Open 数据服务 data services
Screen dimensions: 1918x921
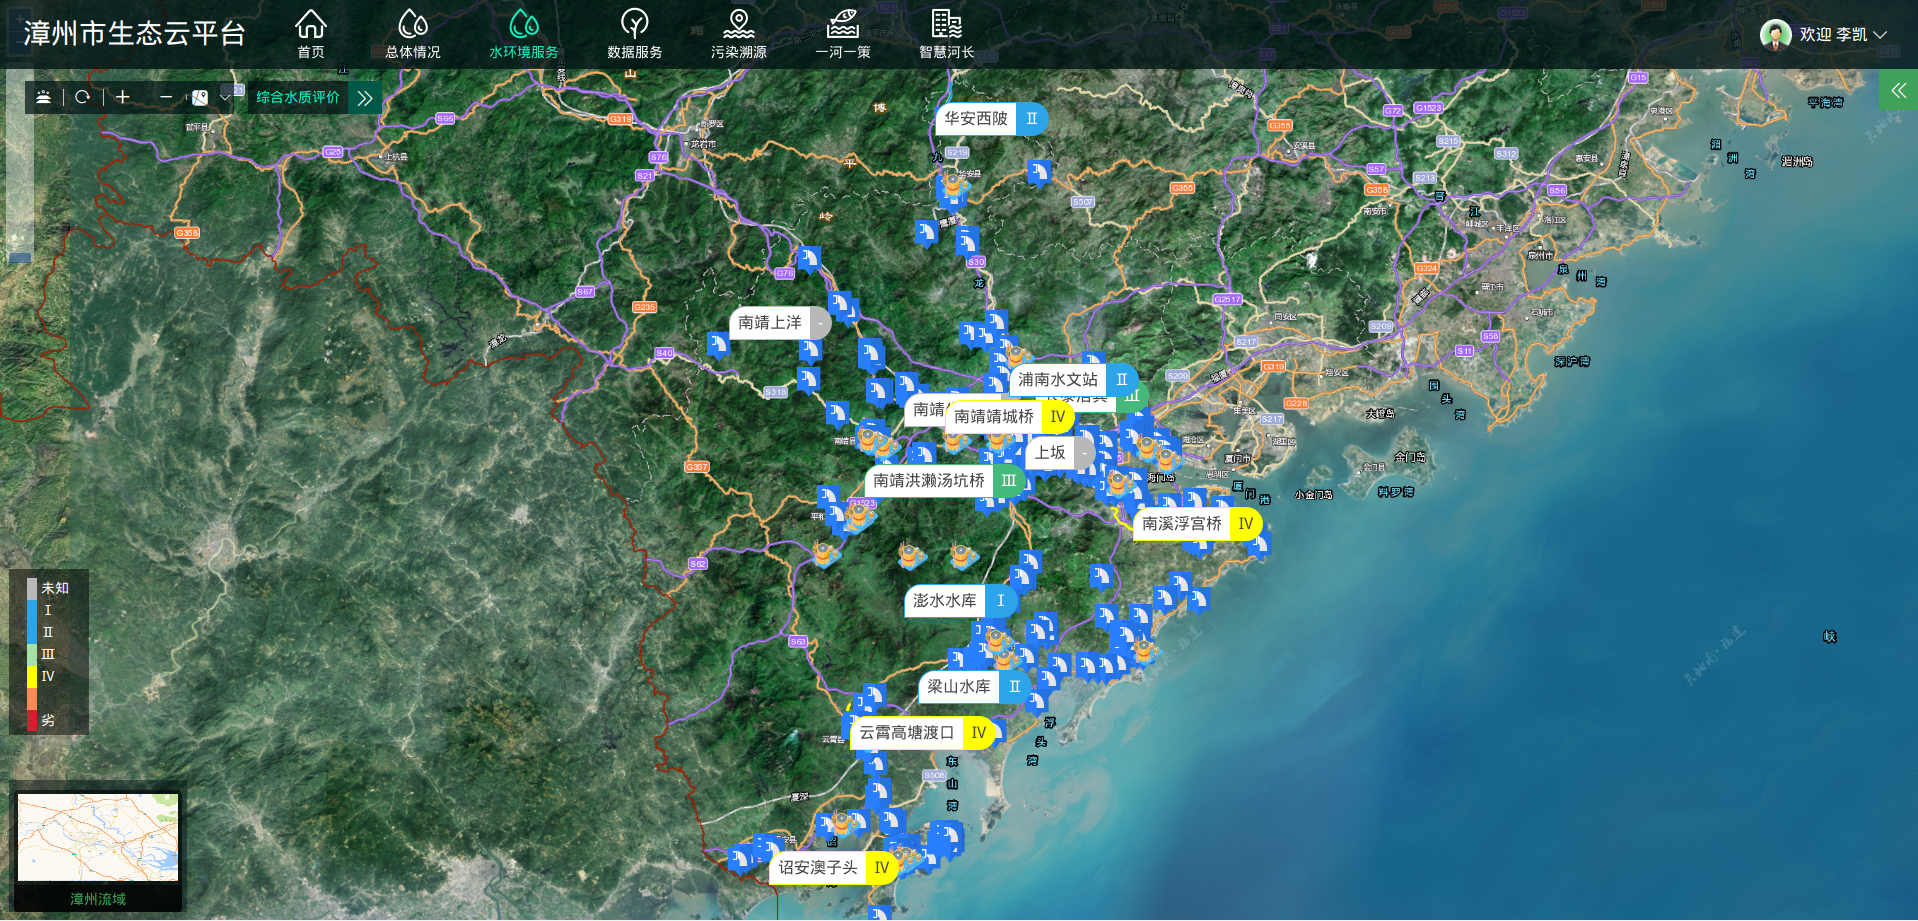coord(635,34)
